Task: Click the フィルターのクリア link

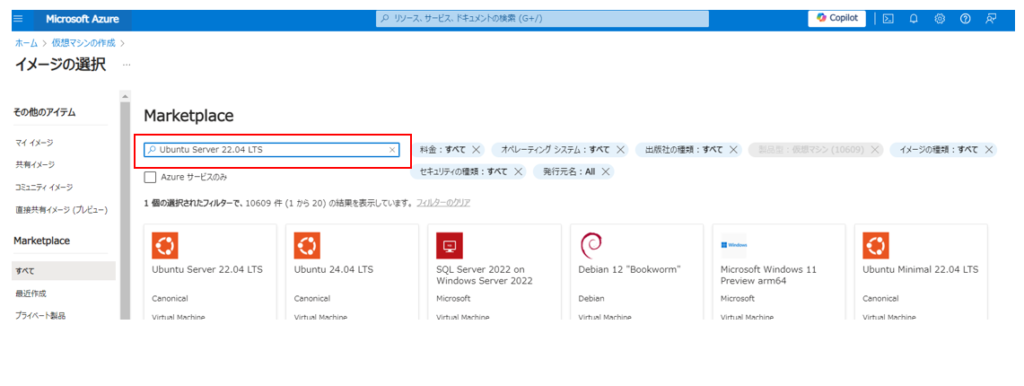Action: pos(443,203)
